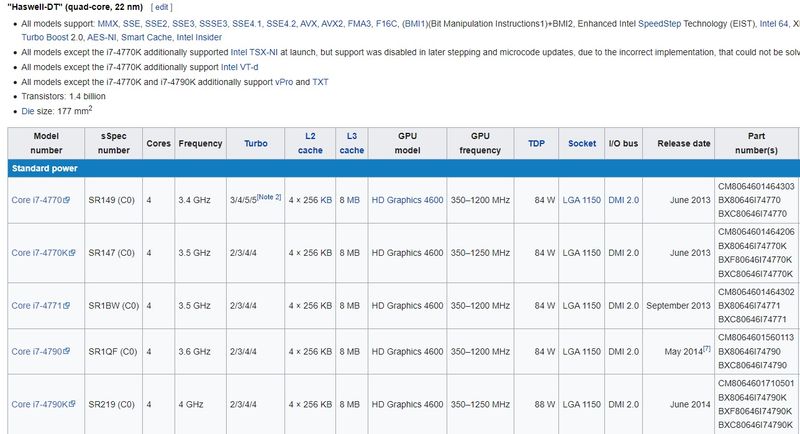Open the Core i7-4790 external link
The height and width of the screenshot is (434, 800).
point(40,351)
